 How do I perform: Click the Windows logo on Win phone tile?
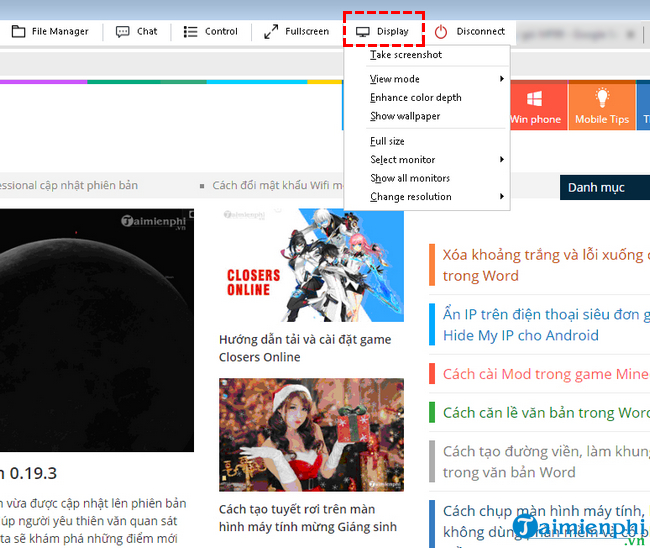534,99
